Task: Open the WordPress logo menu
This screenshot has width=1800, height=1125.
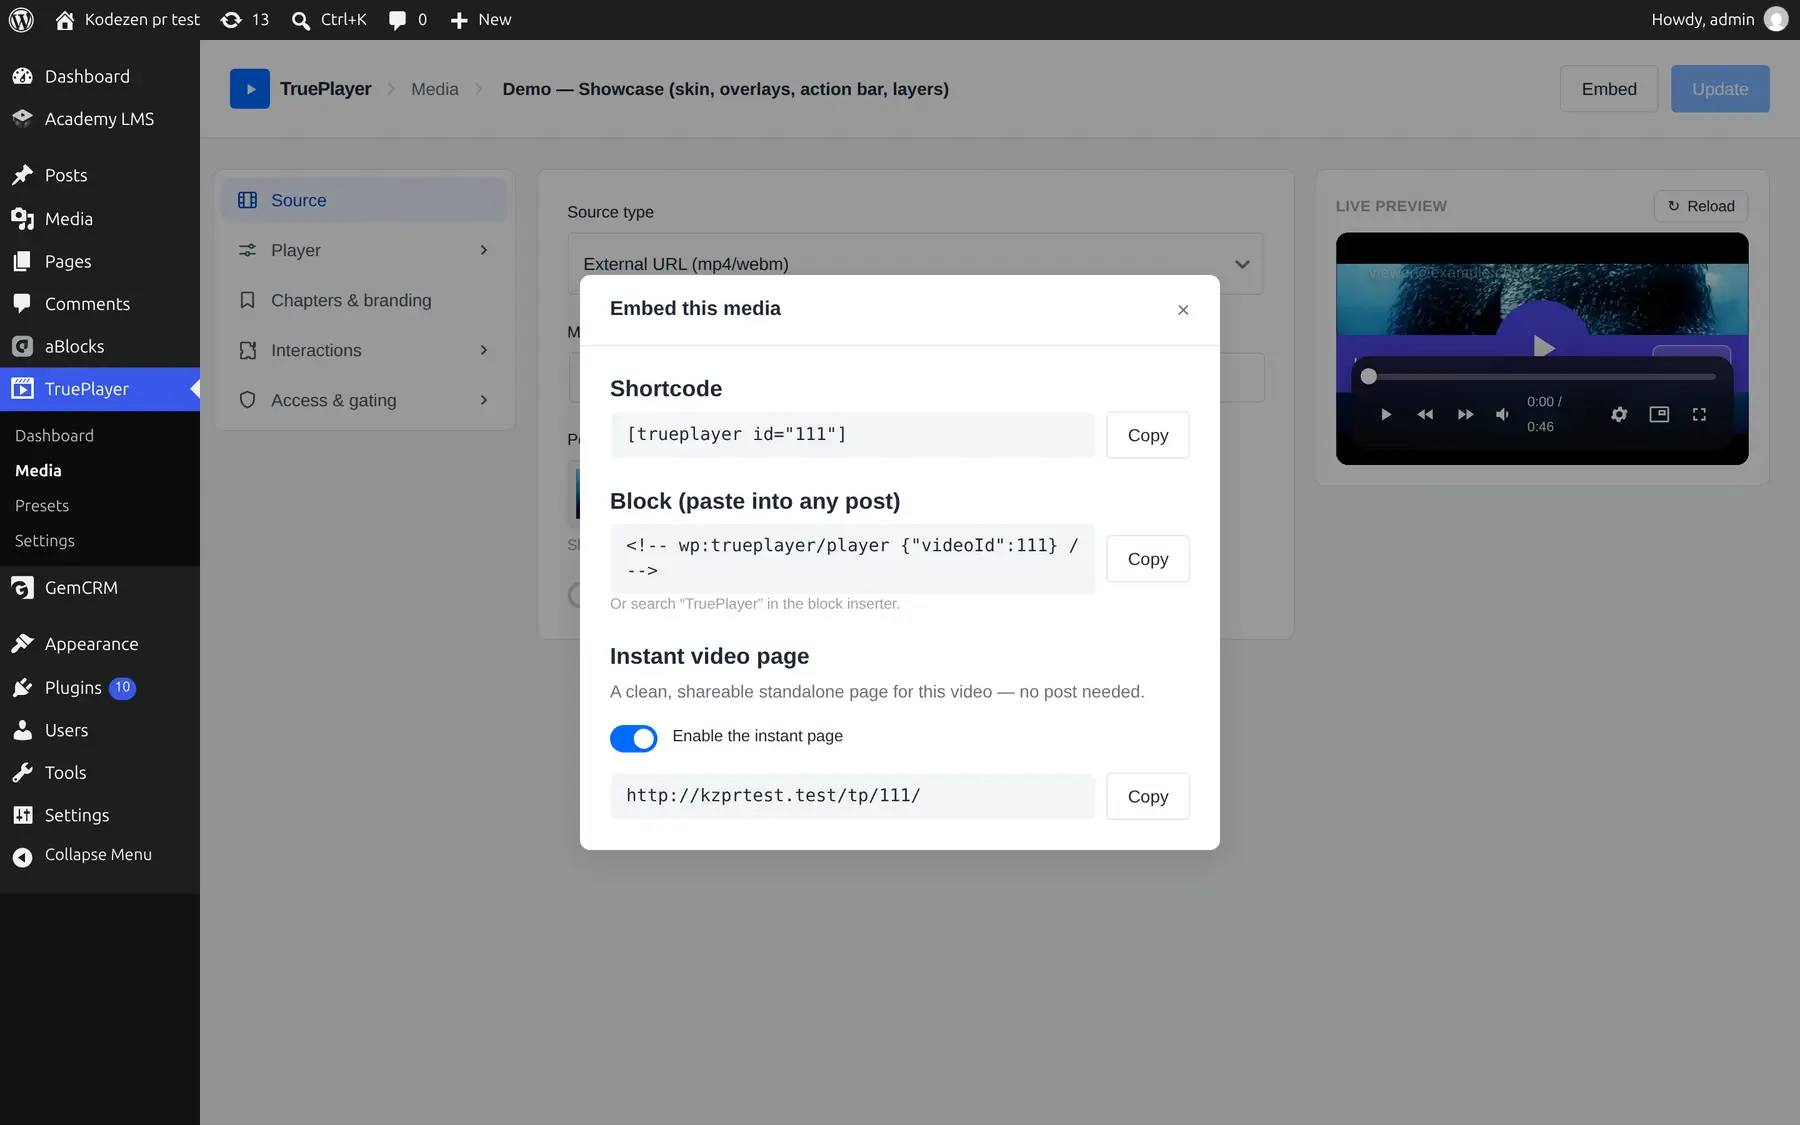Action: tap(21, 20)
